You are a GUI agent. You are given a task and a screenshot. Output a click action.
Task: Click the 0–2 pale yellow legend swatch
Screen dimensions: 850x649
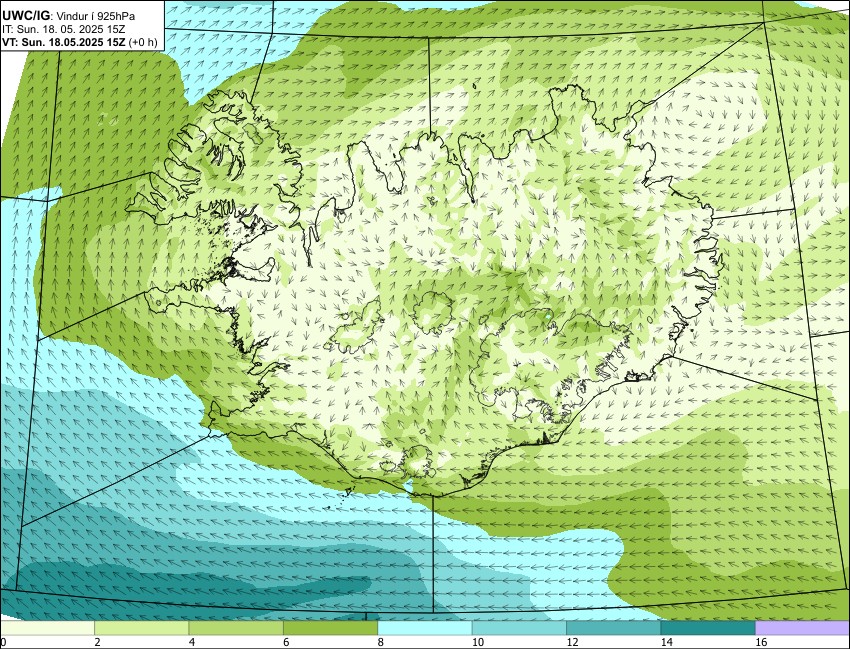(x=48, y=628)
